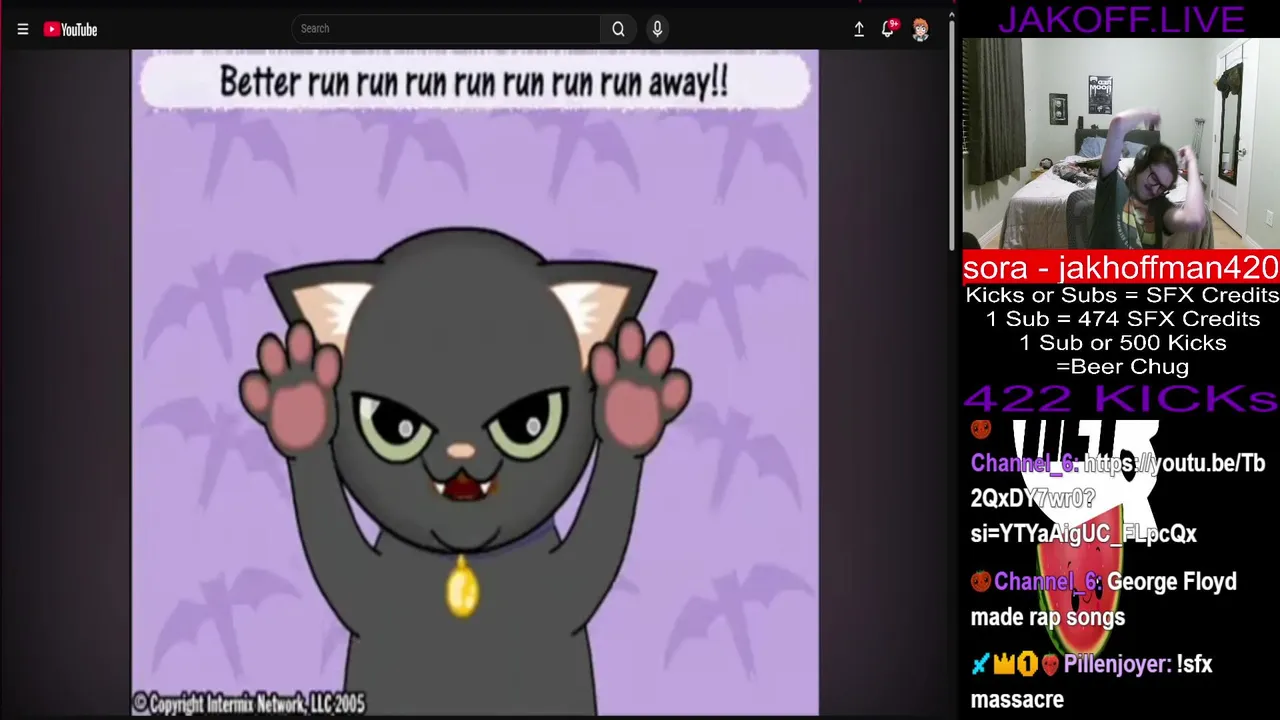Click Pillenjoyer username in chat
Viewport: 1280px width, 720px height.
coord(1117,664)
